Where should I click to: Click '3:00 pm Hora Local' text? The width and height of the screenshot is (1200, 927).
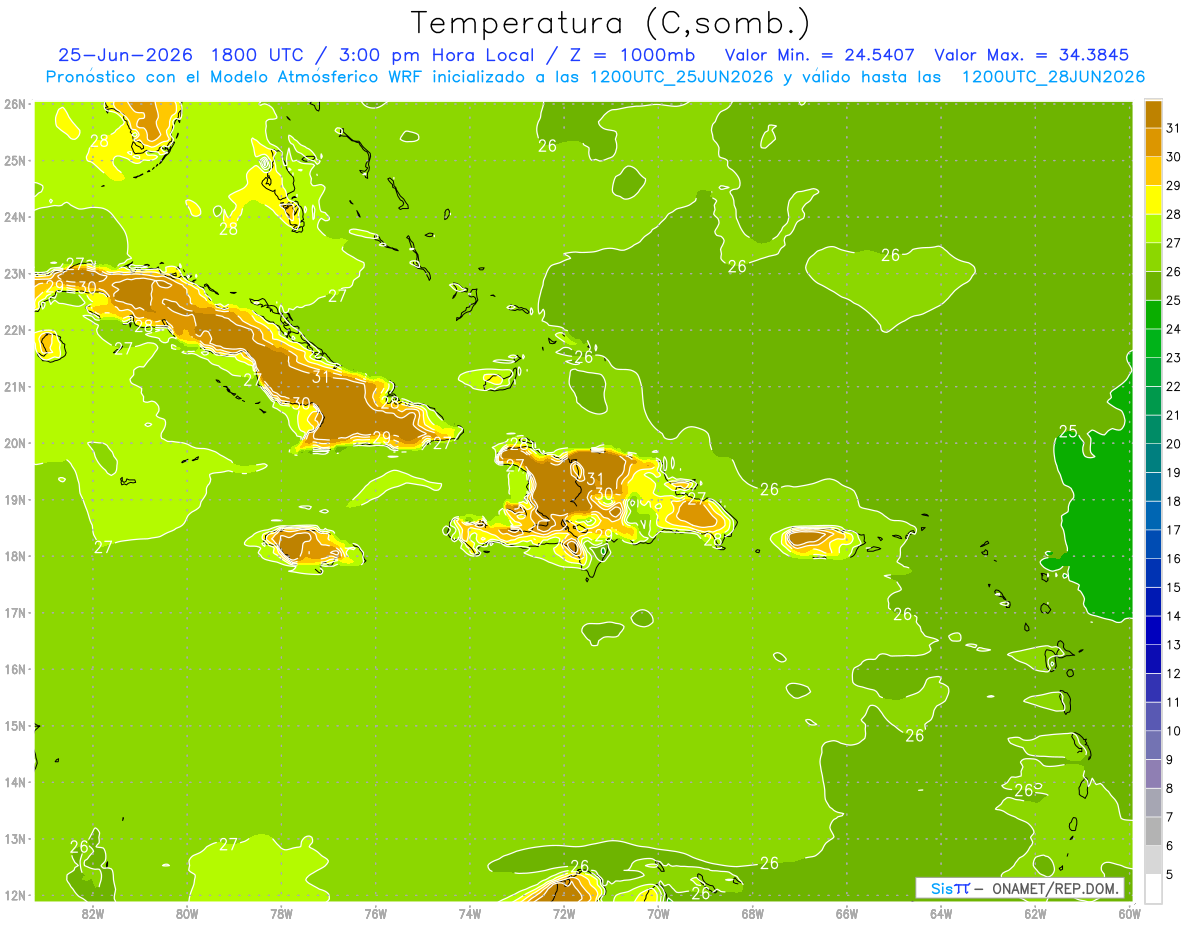435,55
